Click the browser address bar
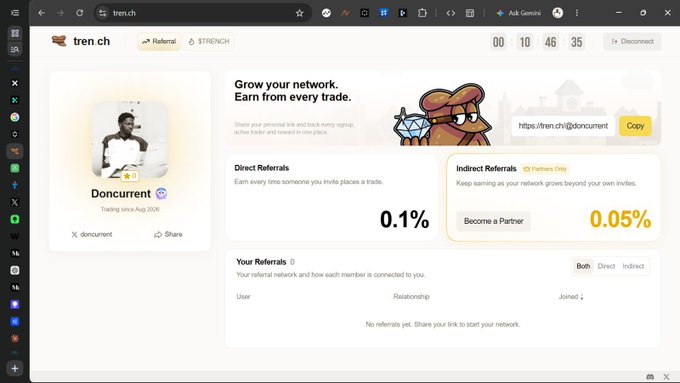The image size is (680, 383). (x=202, y=13)
